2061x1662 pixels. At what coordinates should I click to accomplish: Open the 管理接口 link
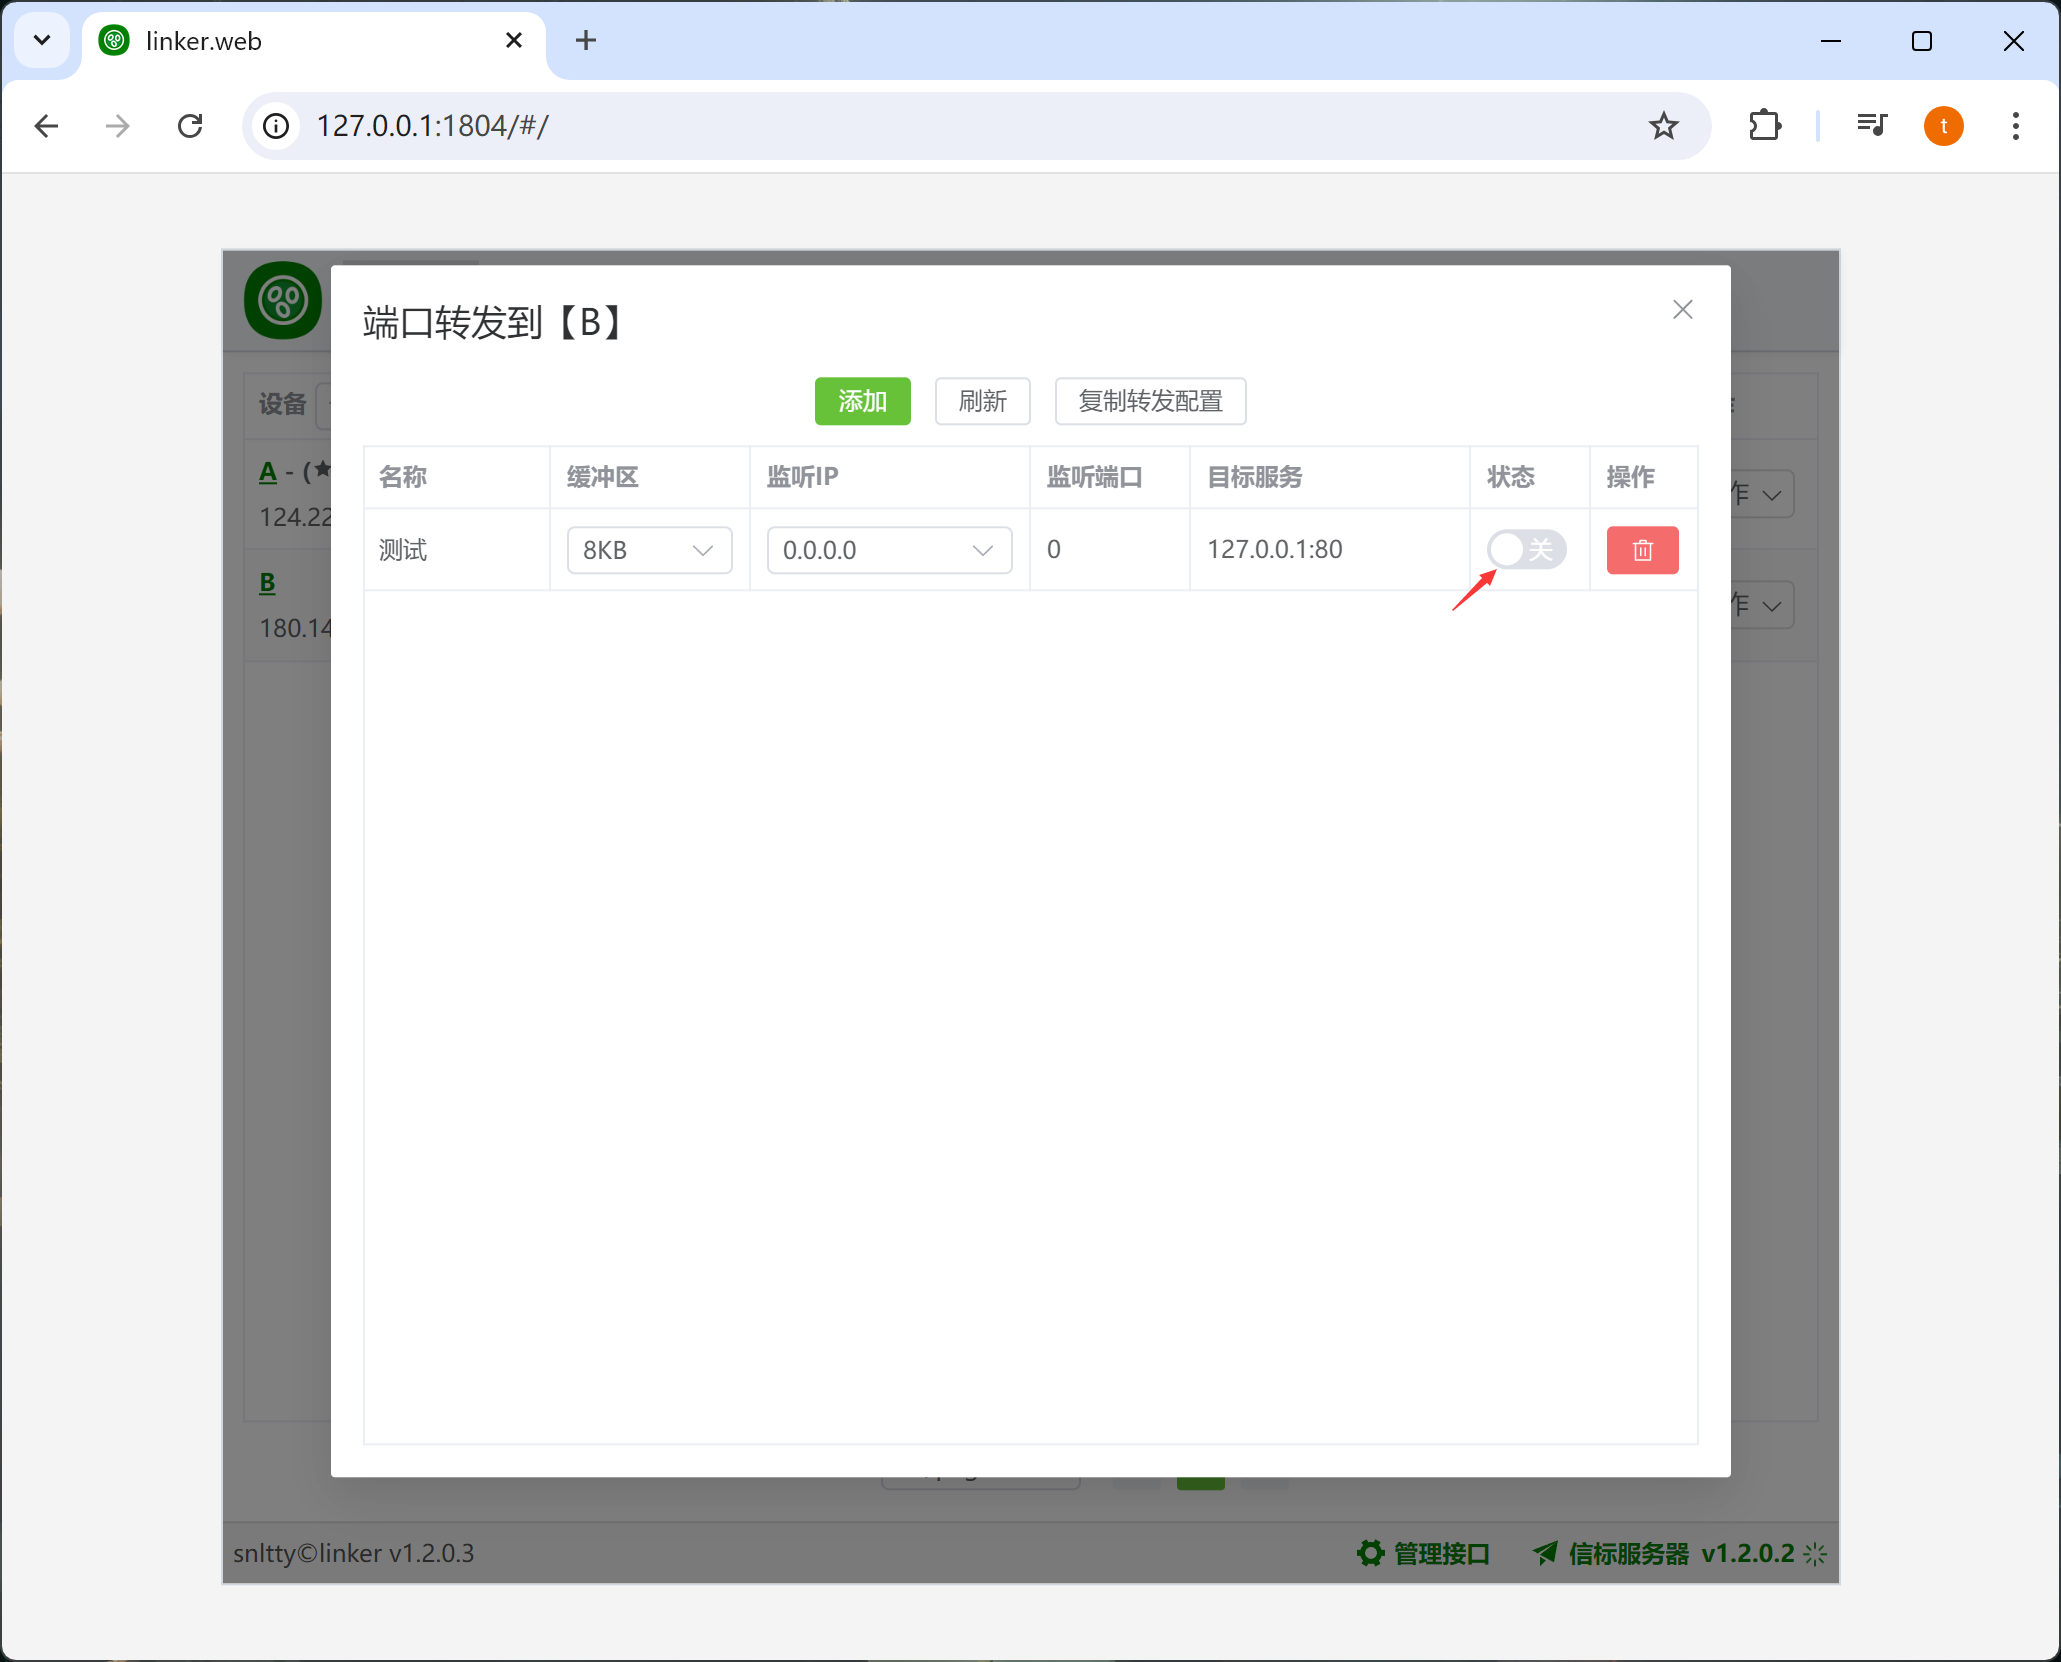point(1442,1553)
